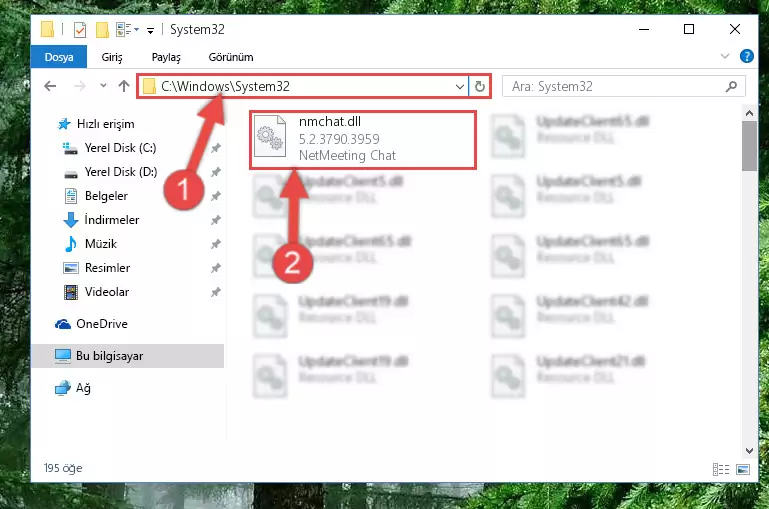Open the Help question mark button
Screen dimensions: 769x509
746,56
